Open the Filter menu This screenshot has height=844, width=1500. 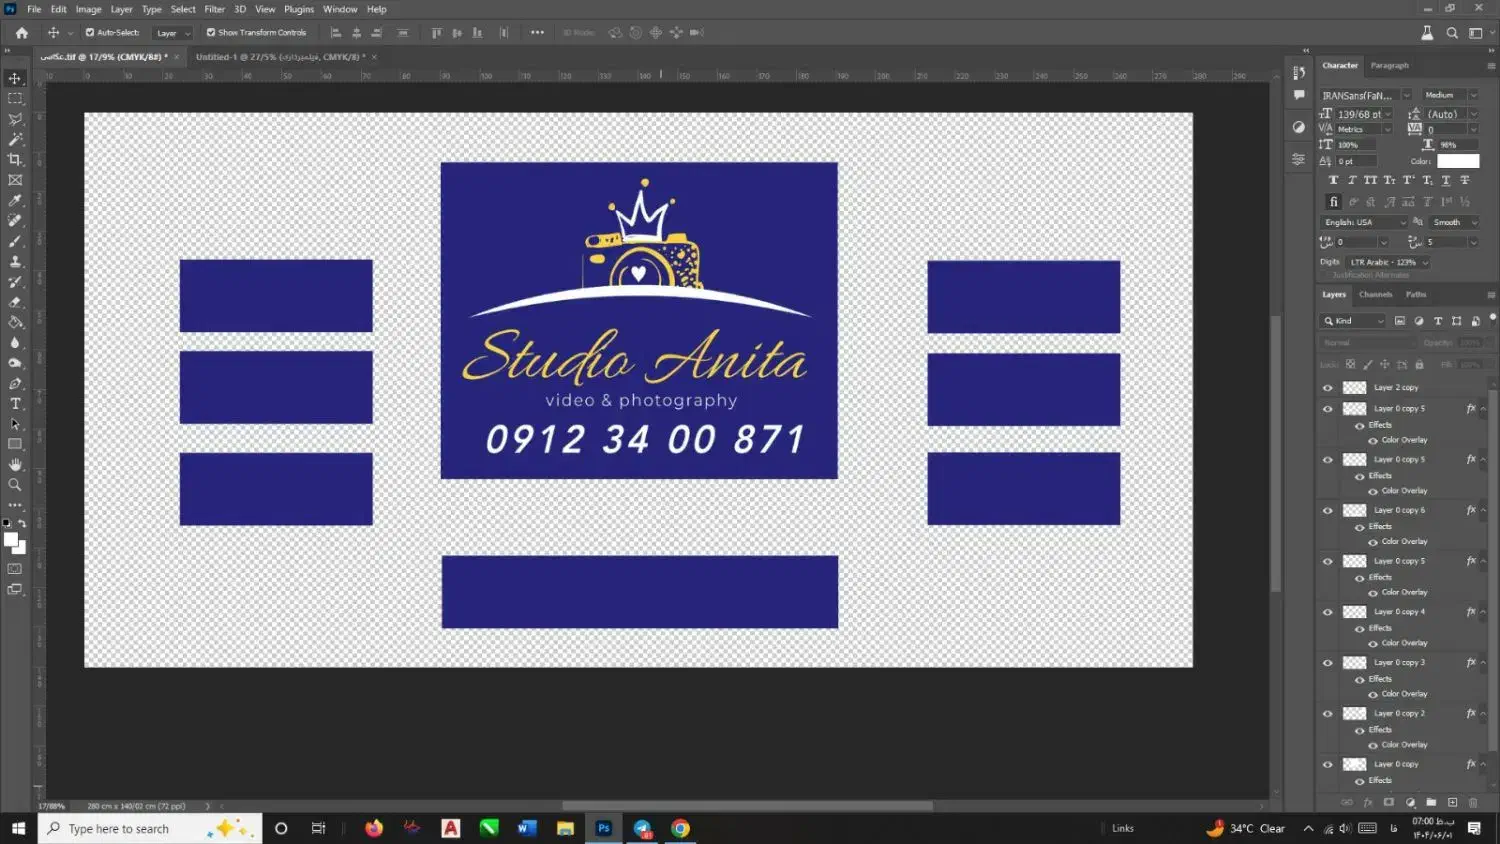coord(214,9)
